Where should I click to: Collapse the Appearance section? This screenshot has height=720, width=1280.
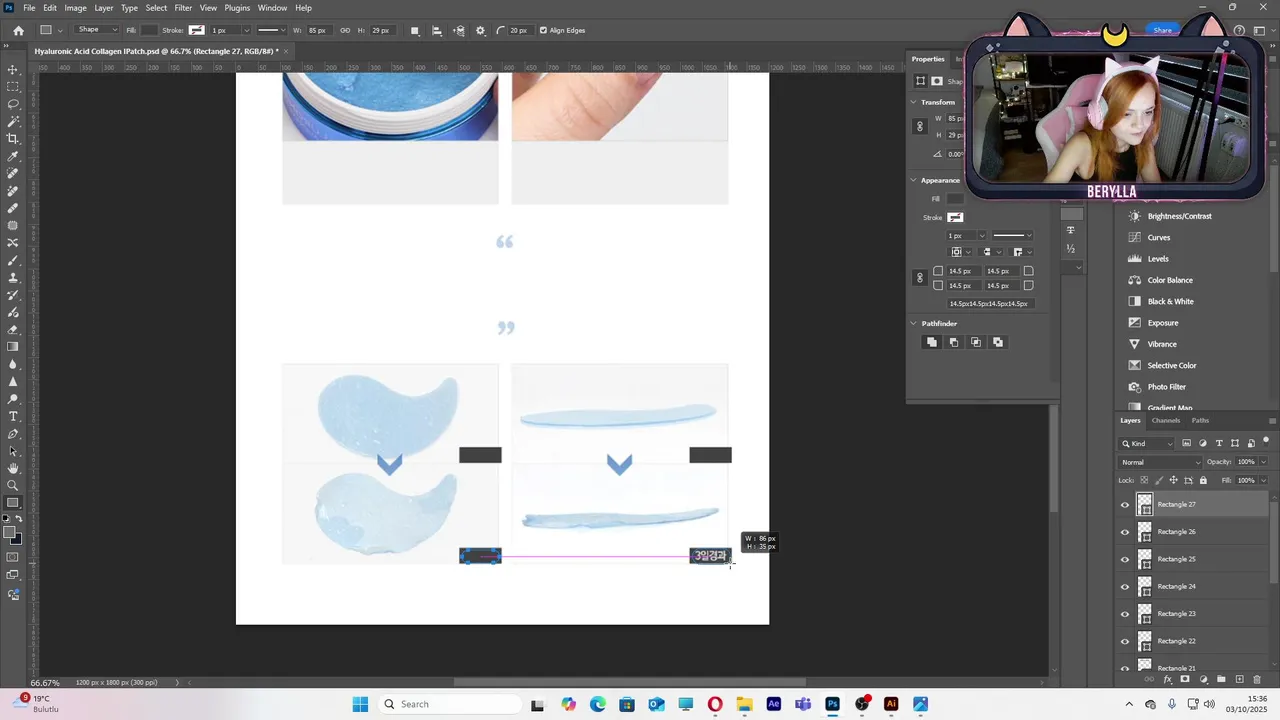tap(913, 180)
